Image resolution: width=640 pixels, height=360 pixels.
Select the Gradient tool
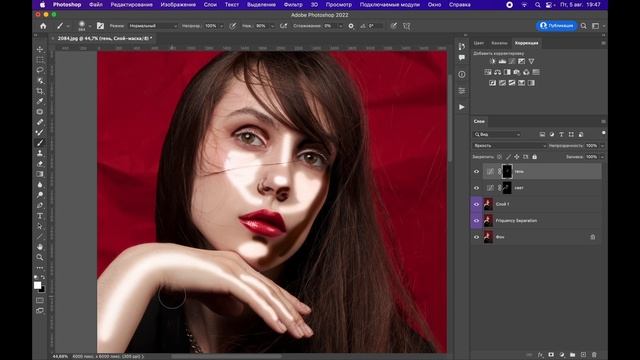coord(40,174)
